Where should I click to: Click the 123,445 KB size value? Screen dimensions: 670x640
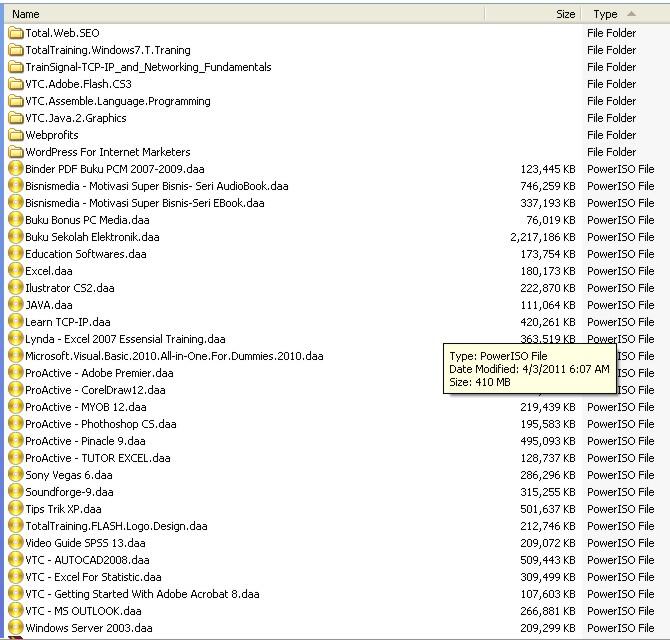point(548,169)
